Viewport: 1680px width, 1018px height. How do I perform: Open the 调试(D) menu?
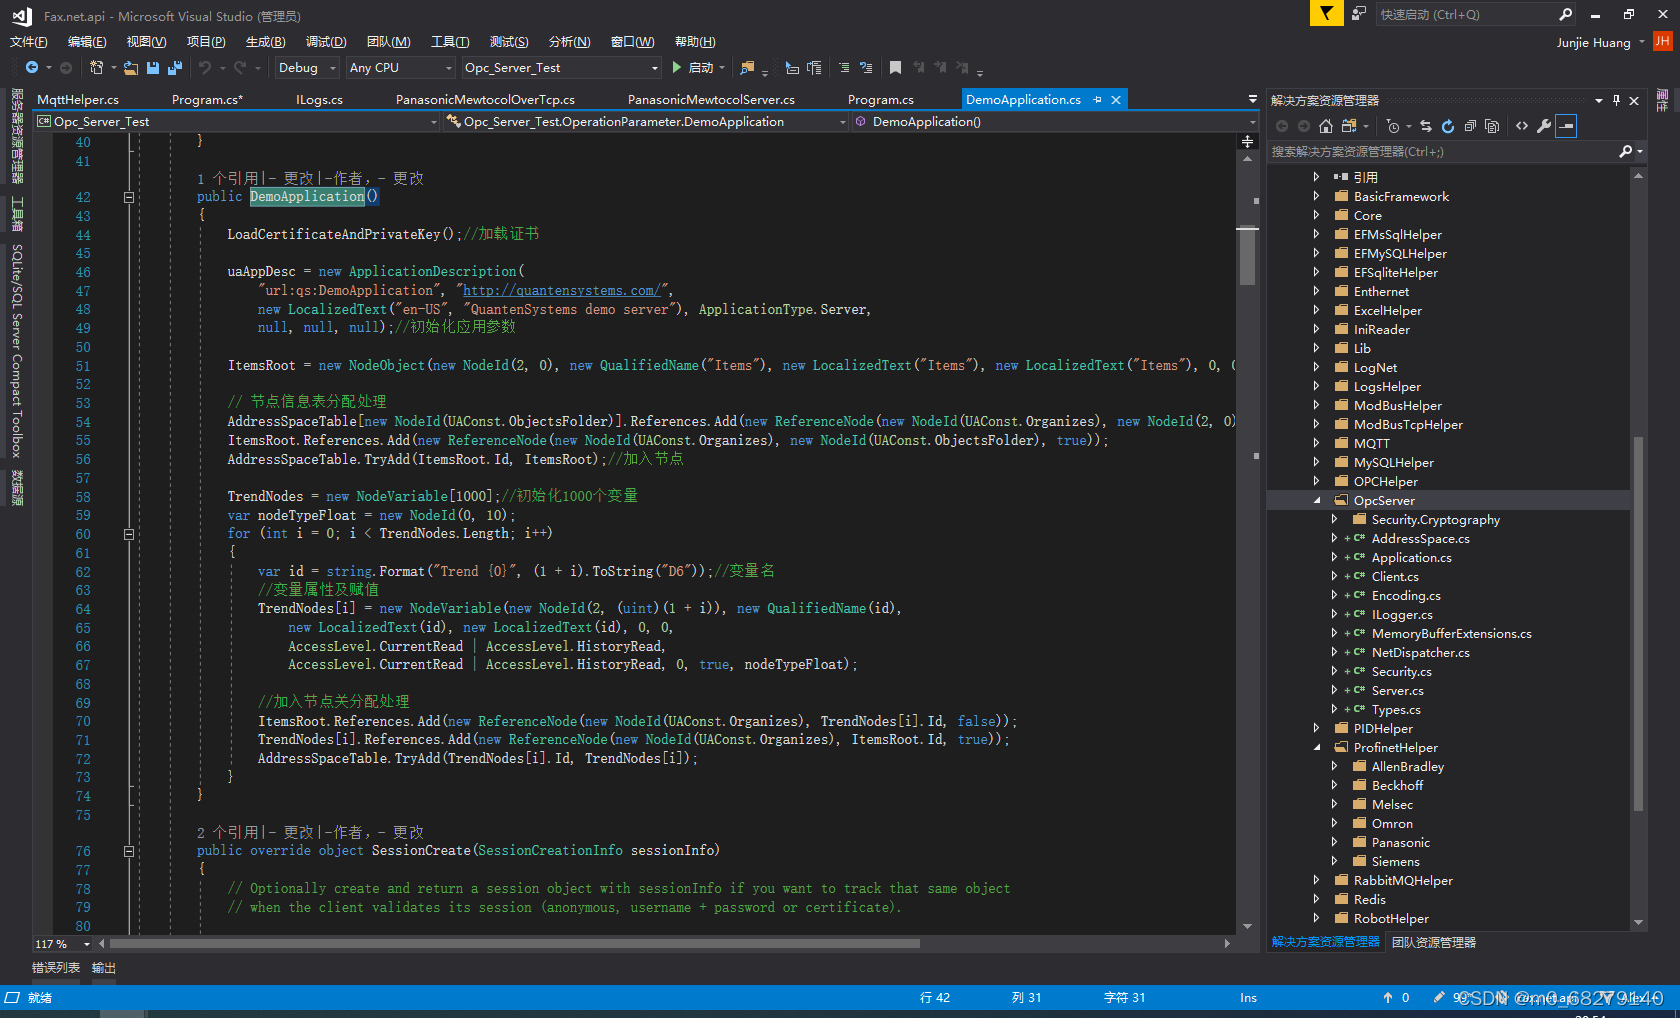tap(326, 42)
